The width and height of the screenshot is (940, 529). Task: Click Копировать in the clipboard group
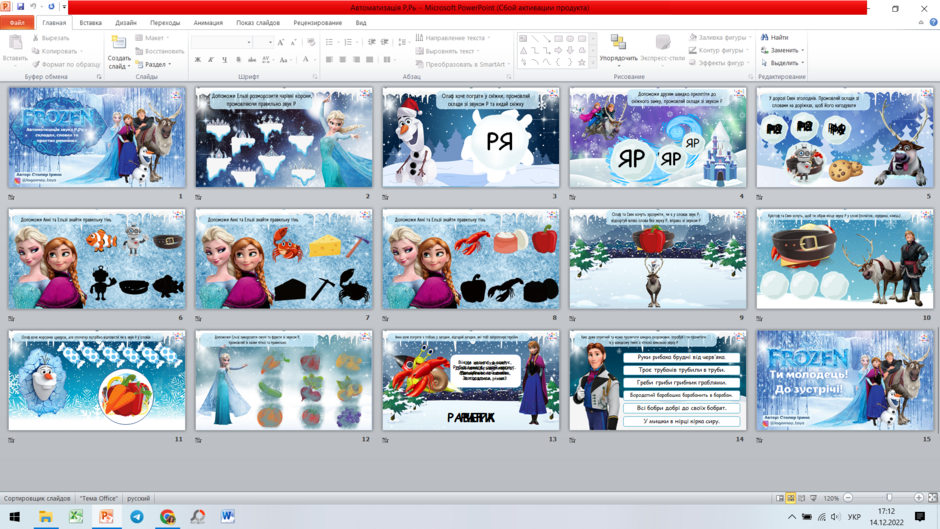click(x=57, y=51)
